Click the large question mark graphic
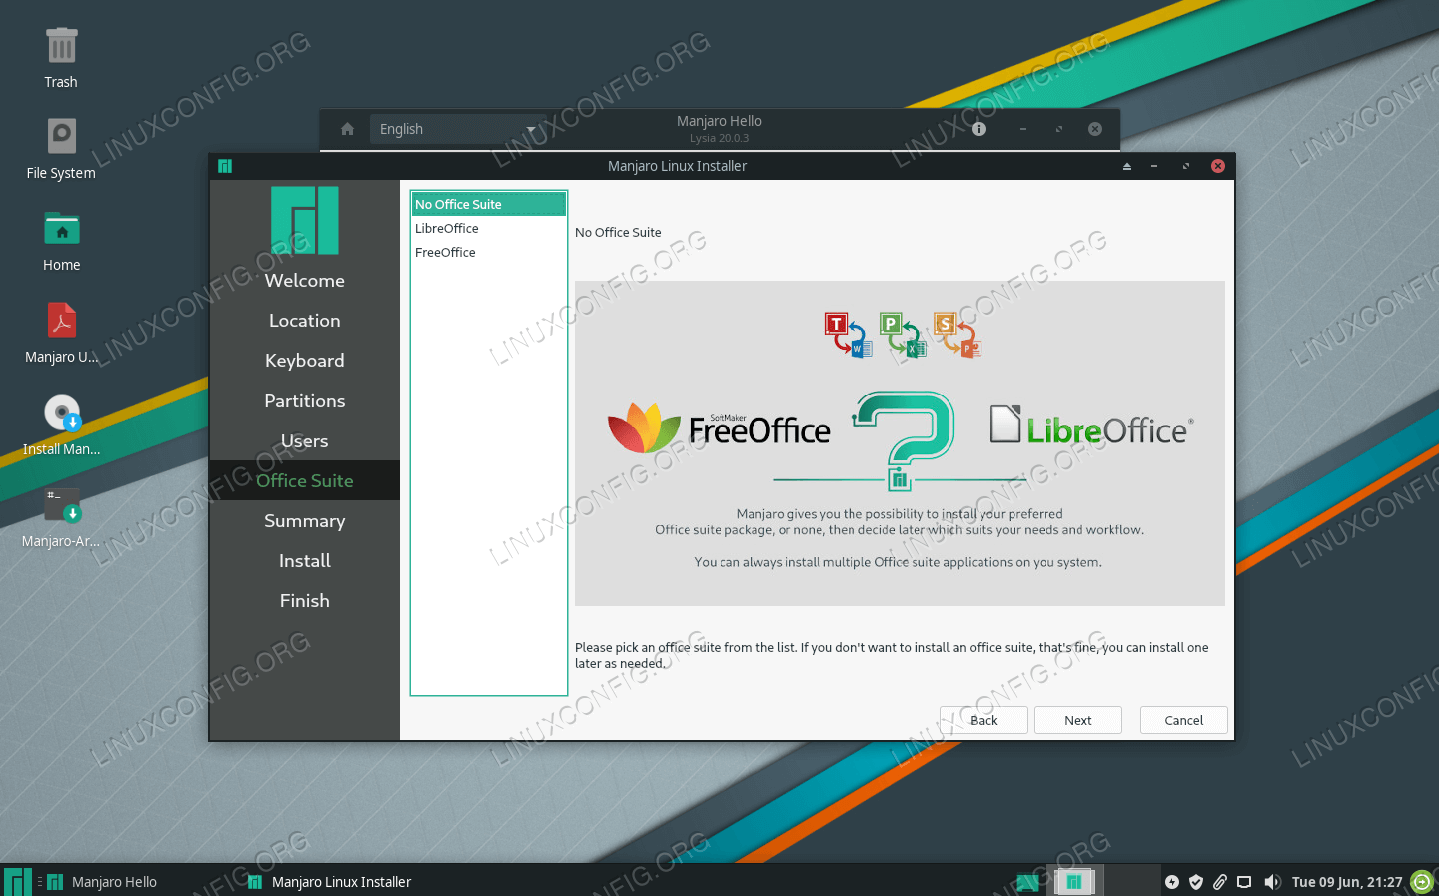Viewport: 1439px width, 896px height. (903, 441)
